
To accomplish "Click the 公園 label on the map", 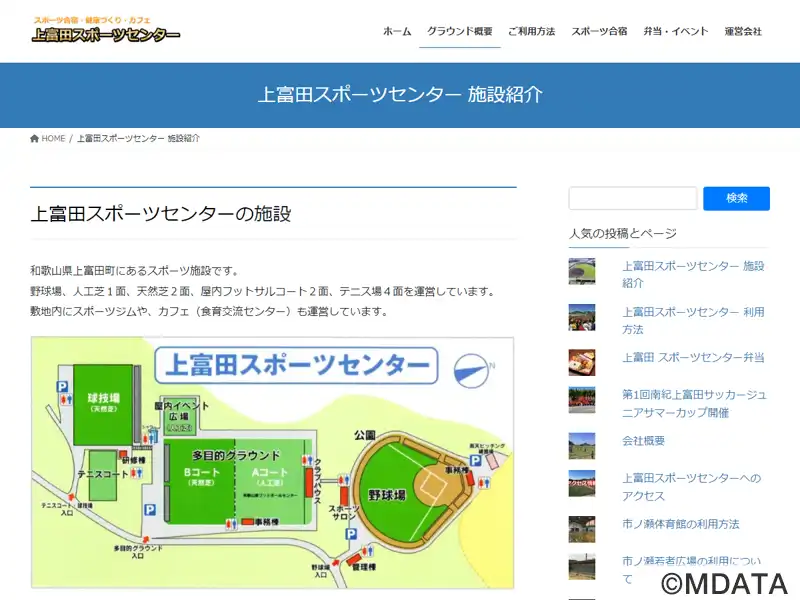I will click(x=365, y=435).
